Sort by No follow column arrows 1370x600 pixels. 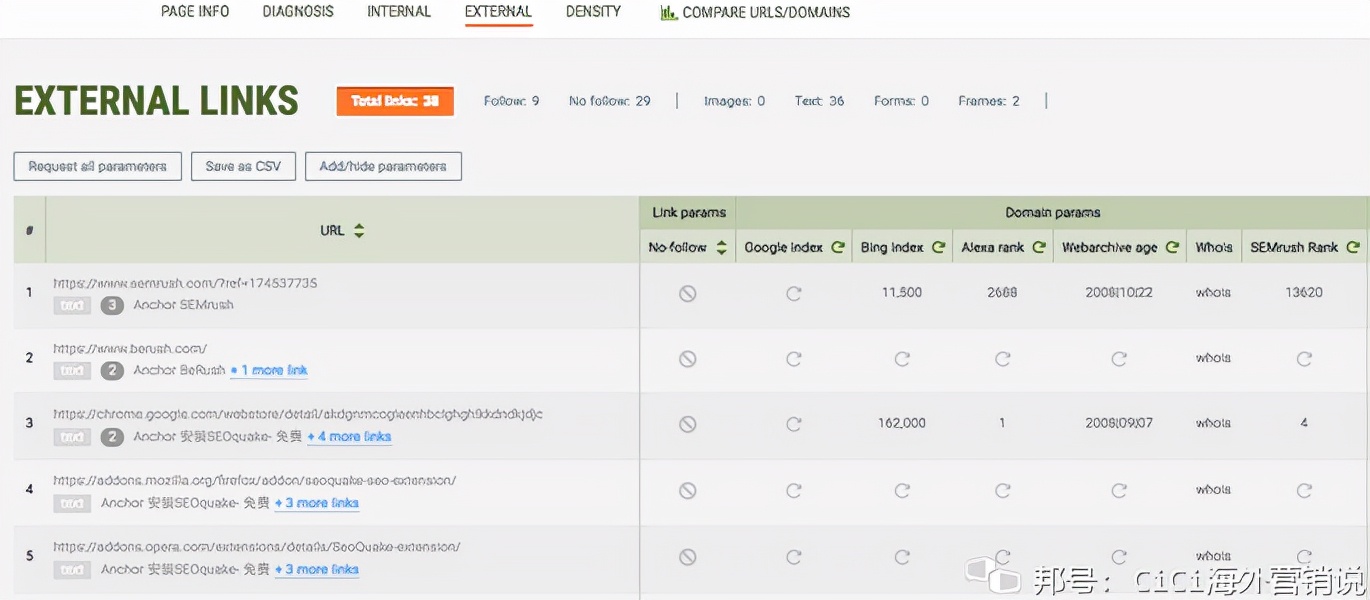click(x=721, y=247)
